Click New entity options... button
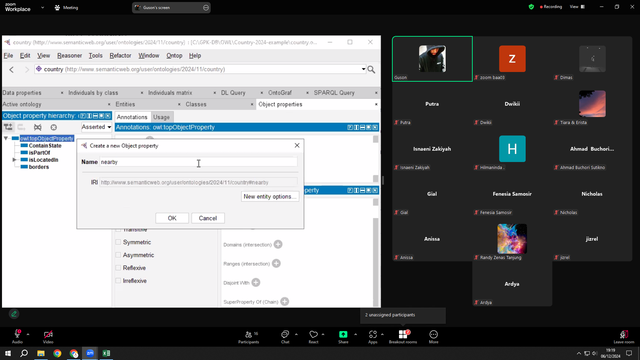Image resolution: width=640 pixels, height=360 pixels. pyautogui.click(x=270, y=196)
